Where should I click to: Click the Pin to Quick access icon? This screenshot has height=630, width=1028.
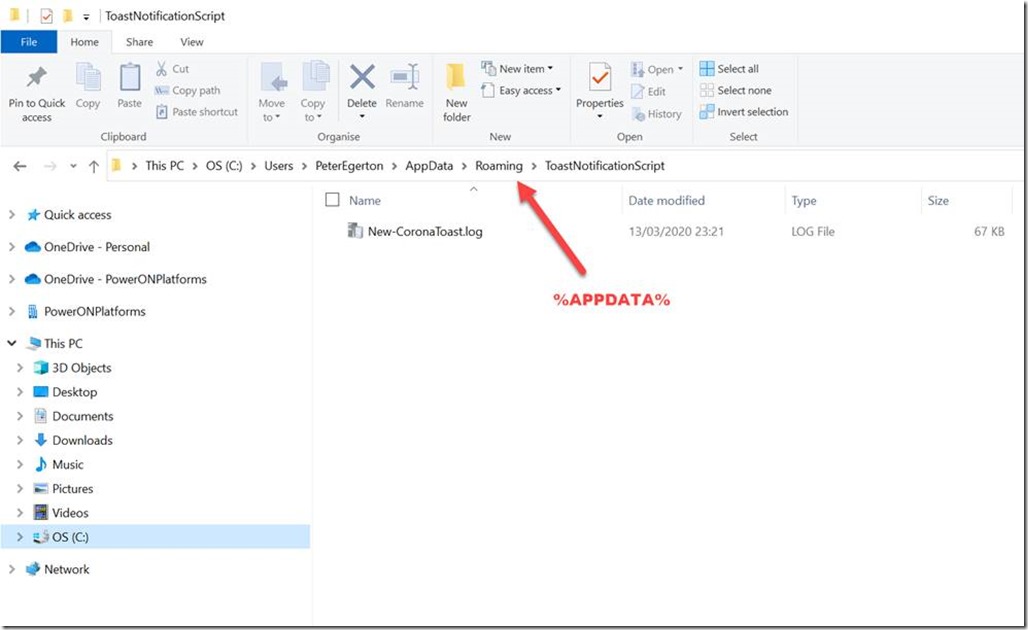click(x=37, y=78)
